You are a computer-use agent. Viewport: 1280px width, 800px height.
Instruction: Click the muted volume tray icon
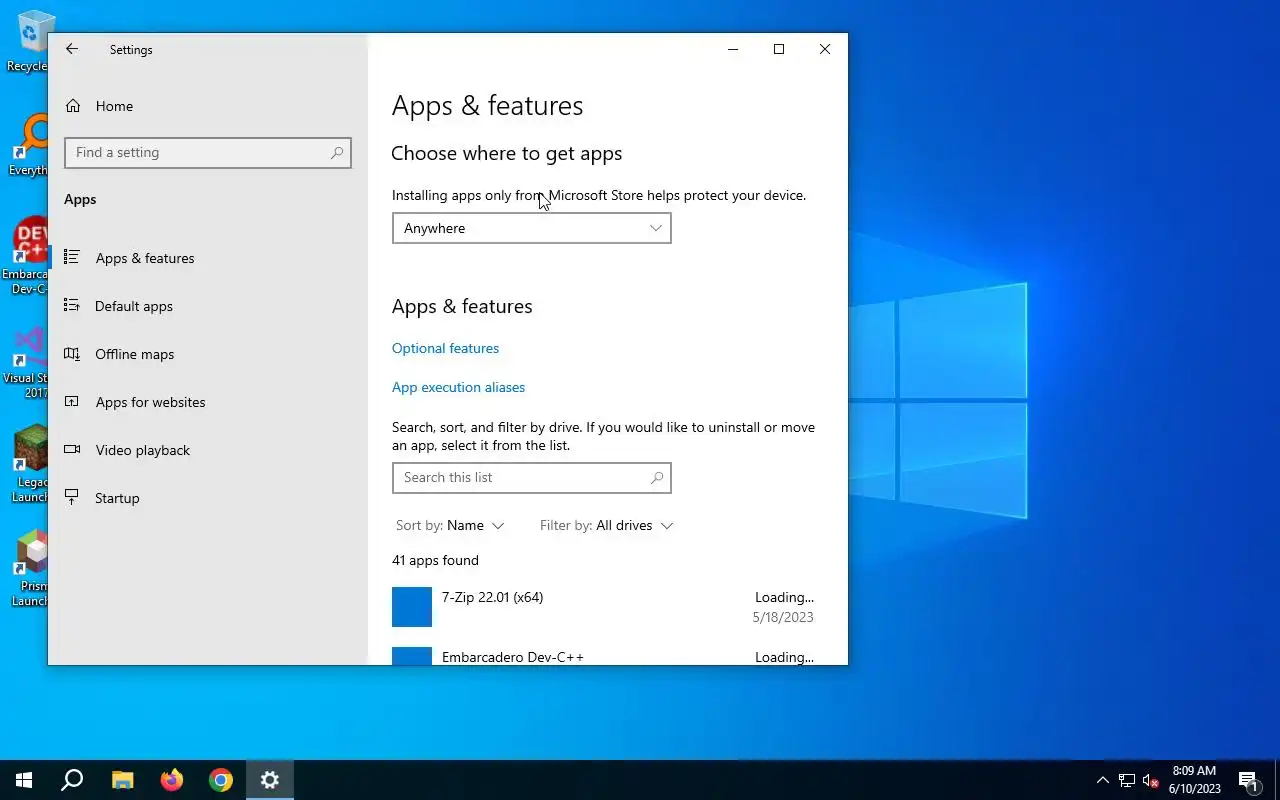[1151, 780]
